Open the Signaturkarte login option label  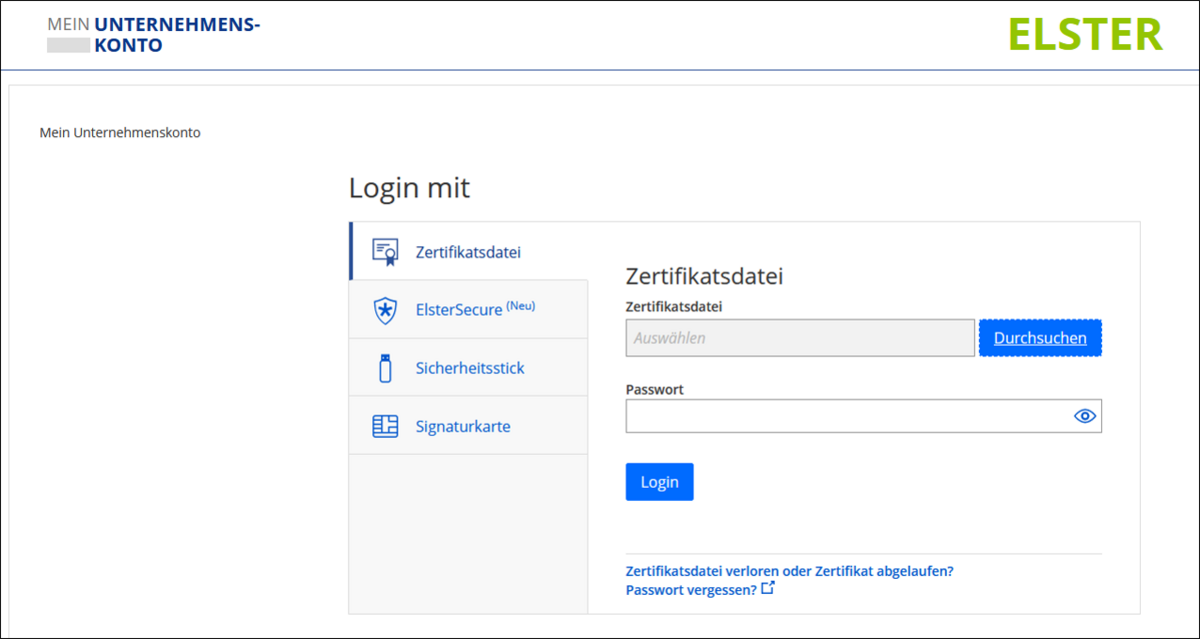click(x=463, y=426)
